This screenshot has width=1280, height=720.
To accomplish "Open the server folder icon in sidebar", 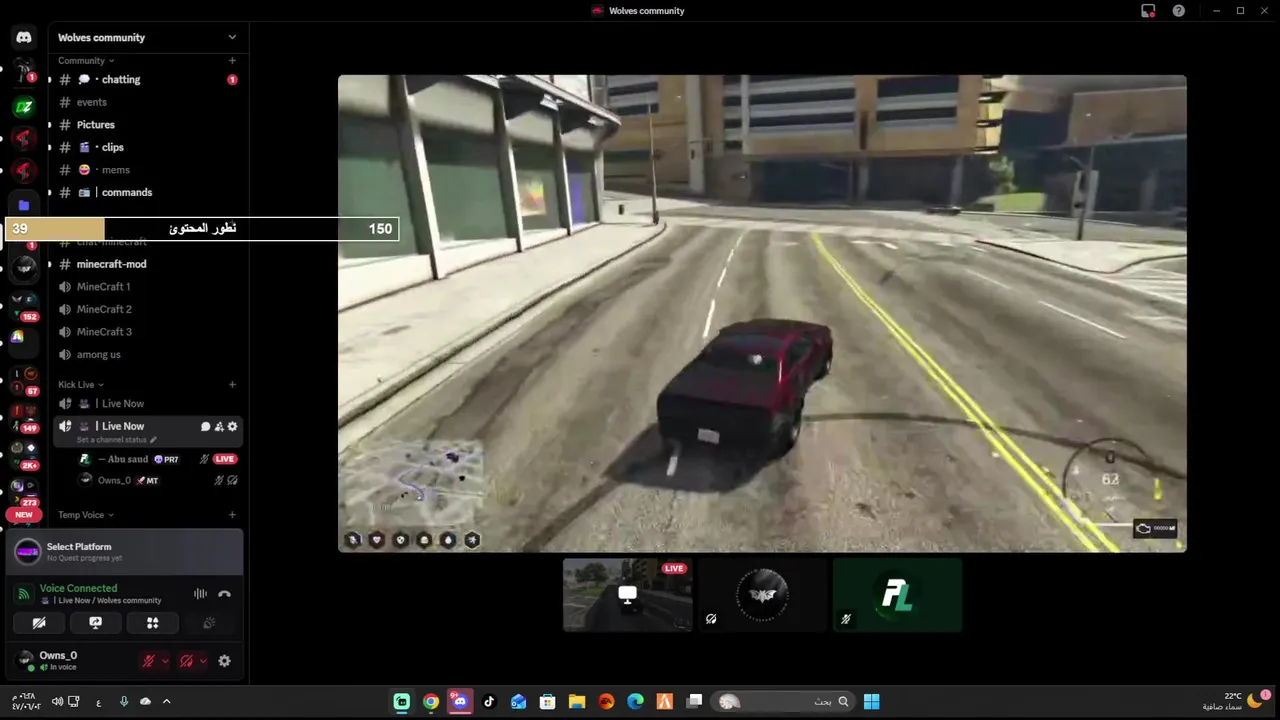I will pos(24,205).
